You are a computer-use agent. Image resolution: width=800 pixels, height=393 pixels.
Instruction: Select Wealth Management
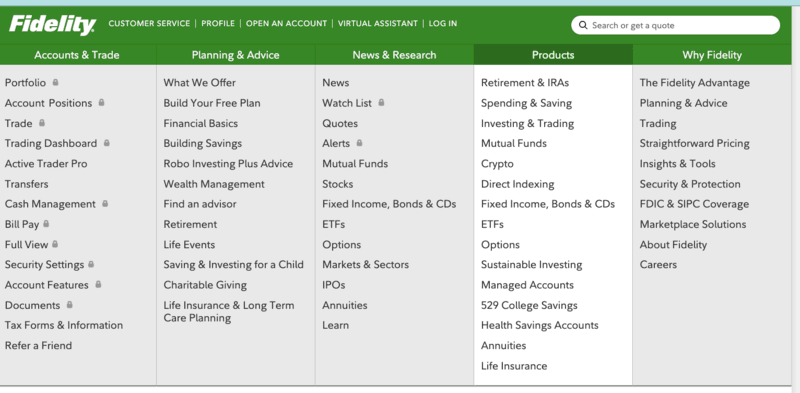214,184
